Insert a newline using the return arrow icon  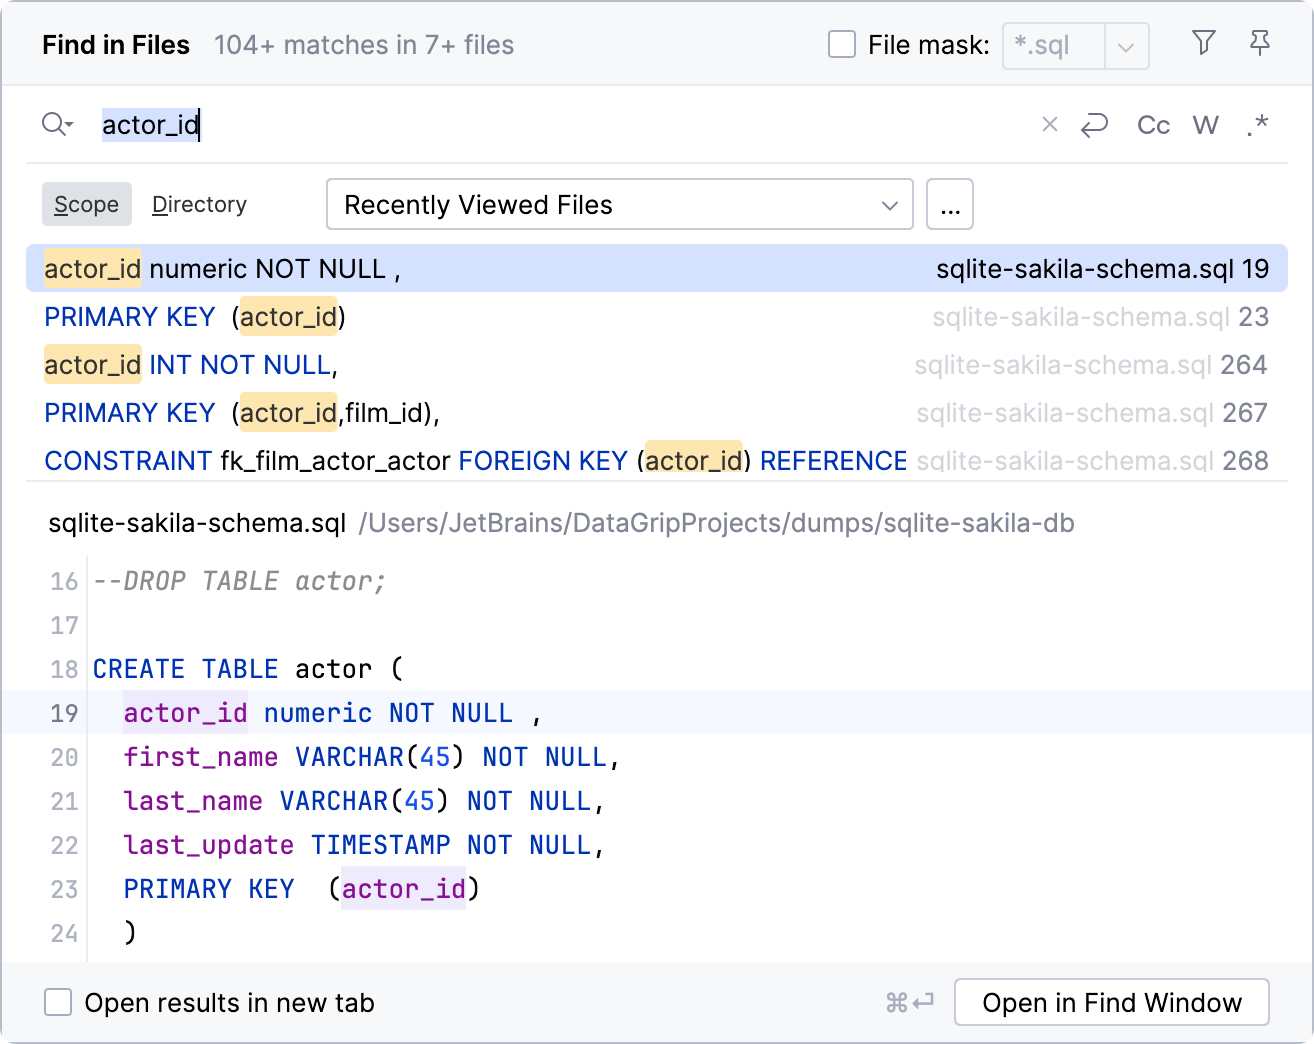[x=1095, y=124]
